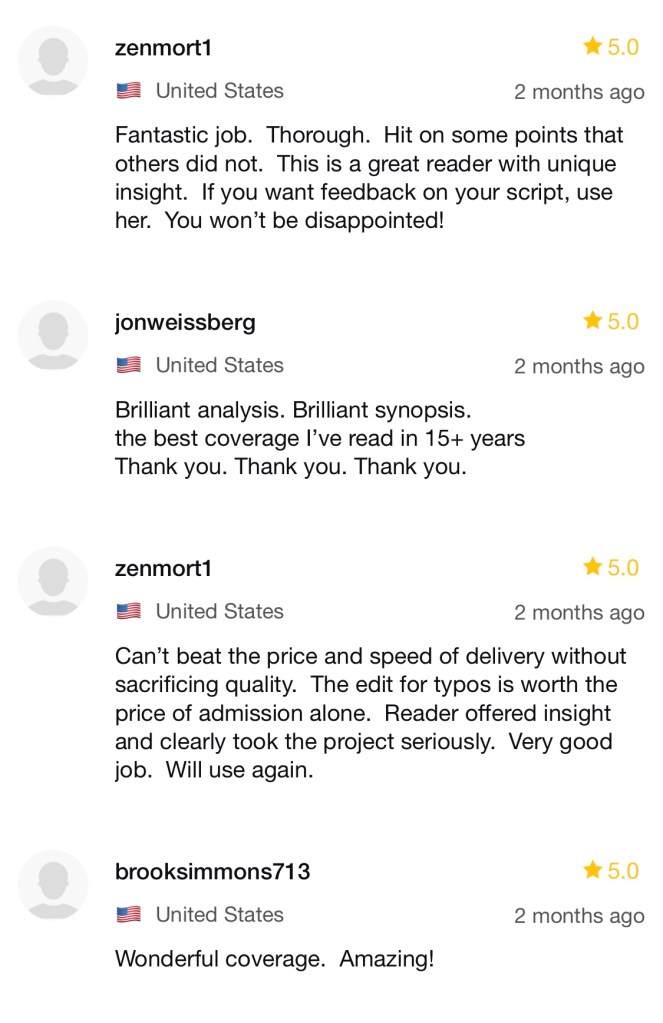Click the 5.0 score on "Fantastic job" review
Screen dimensions: 663x1023
[x=623, y=47]
